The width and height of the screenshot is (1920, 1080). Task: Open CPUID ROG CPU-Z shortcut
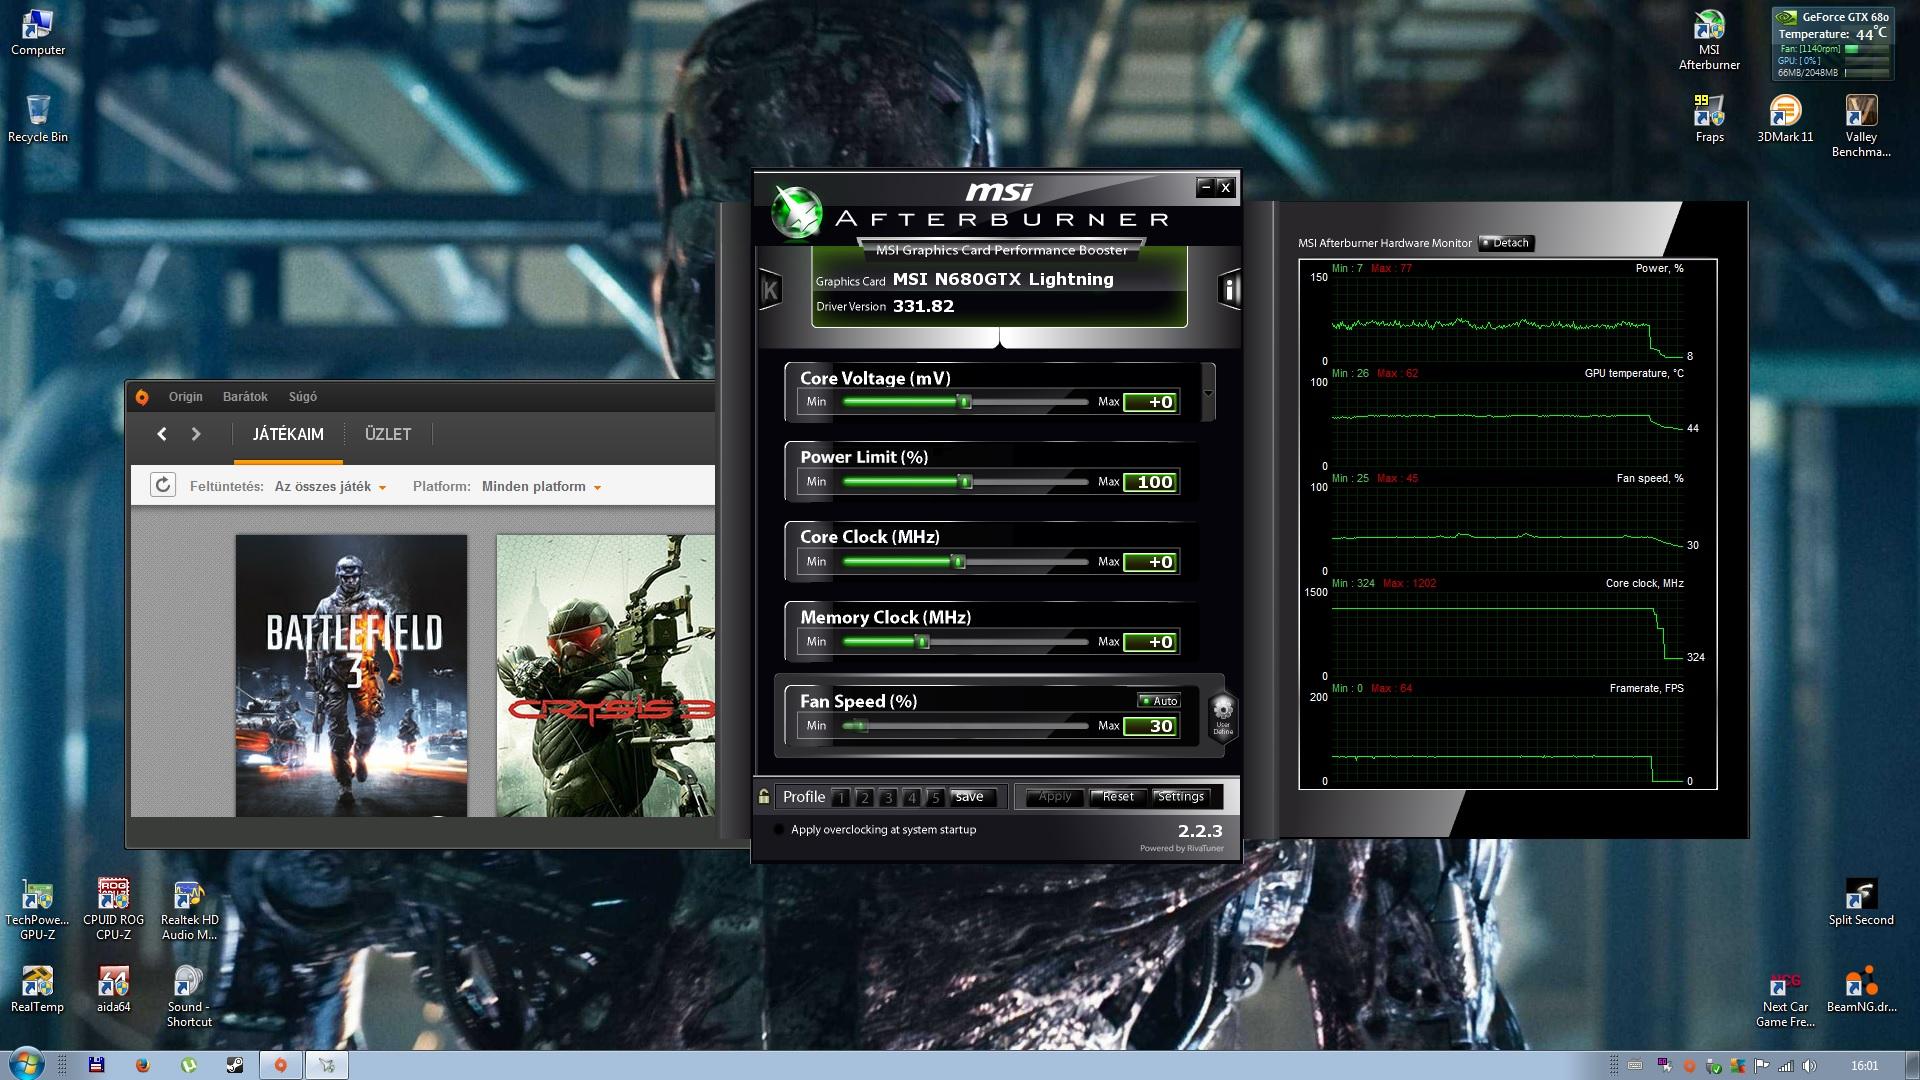[x=113, y=910]
